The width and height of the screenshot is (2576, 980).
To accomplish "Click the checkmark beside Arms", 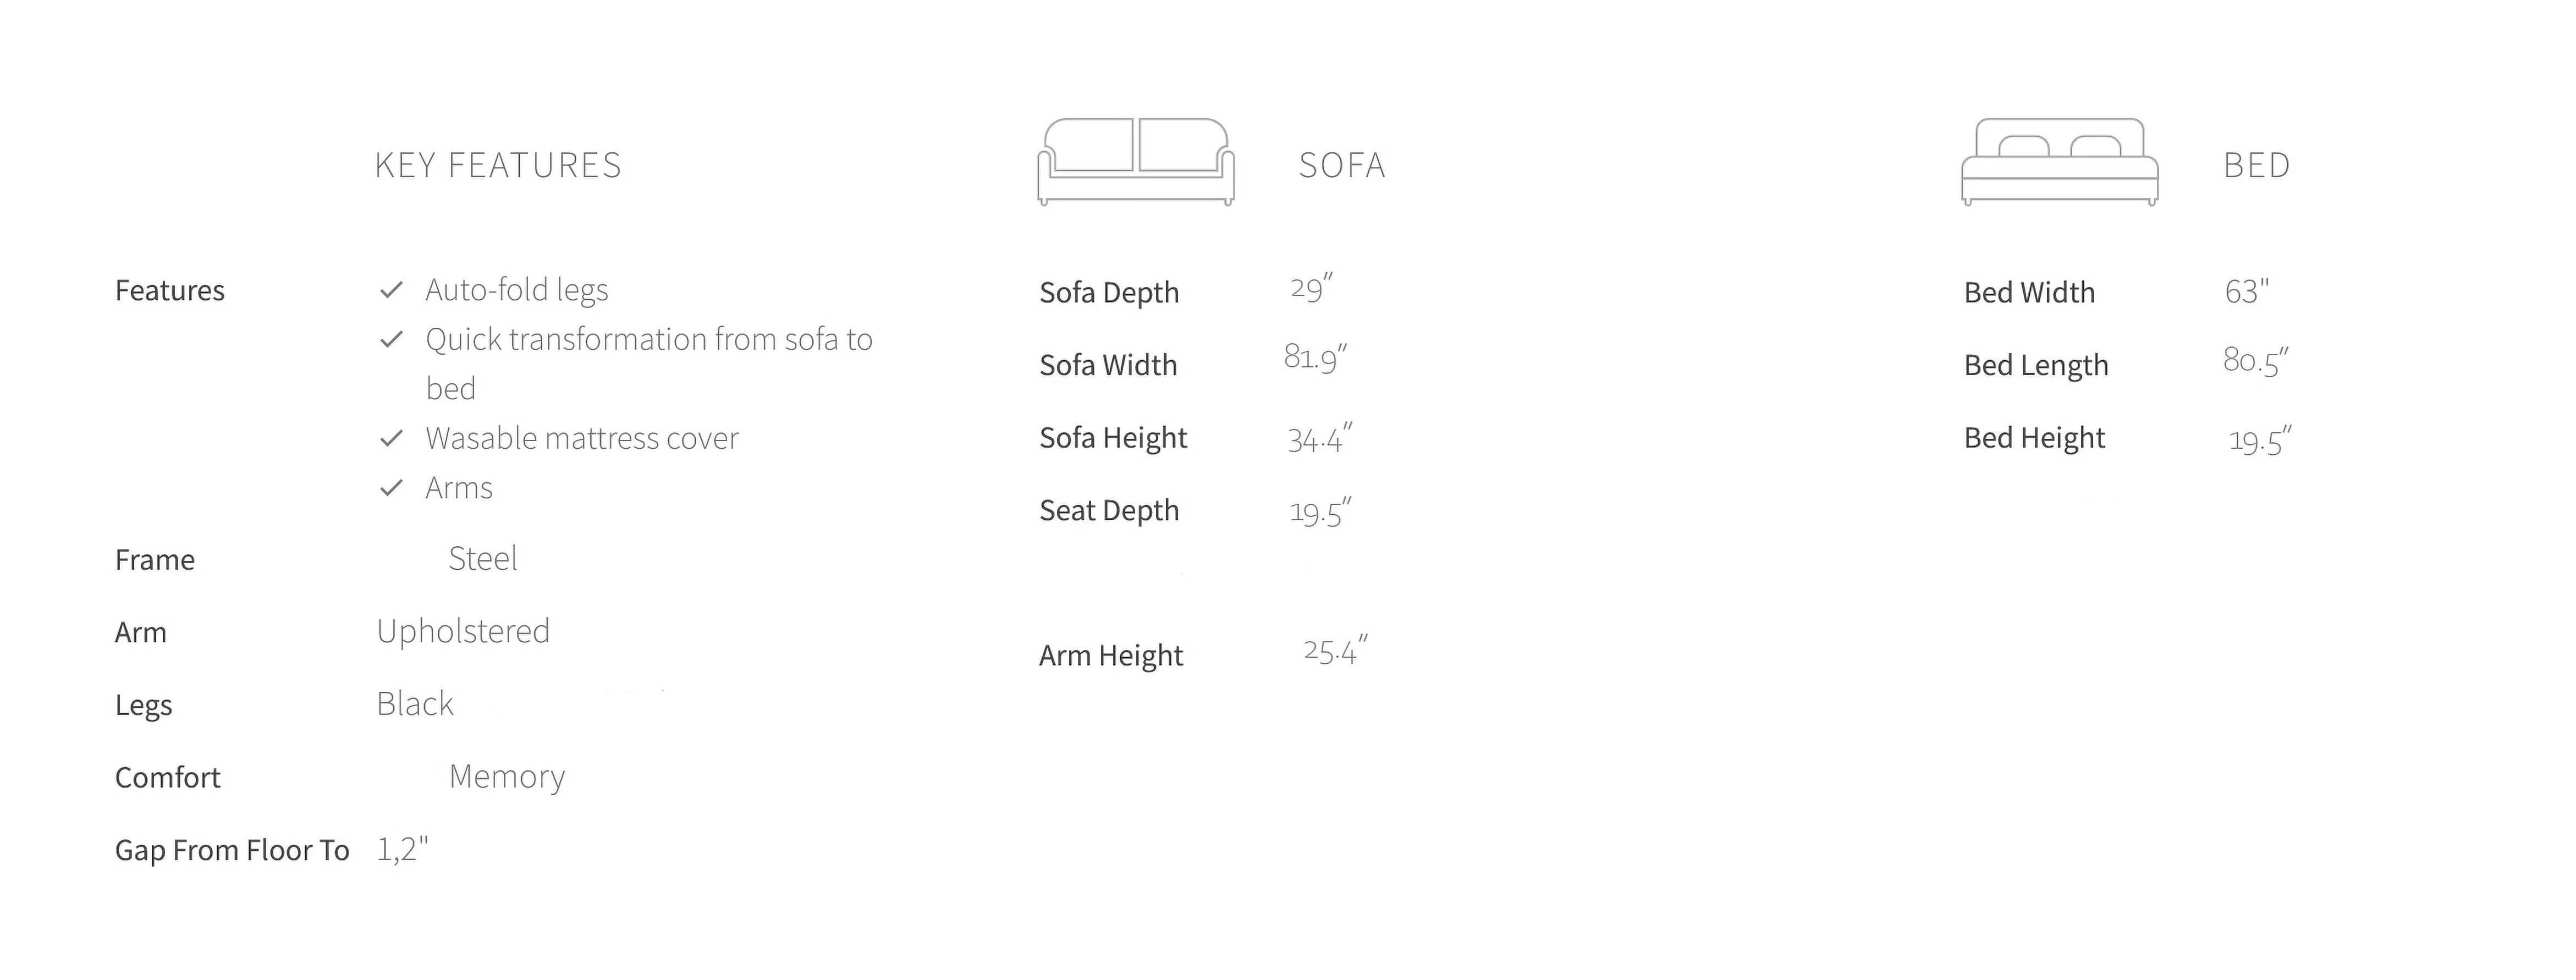I will pyautogui.click(x=391, y=488).
